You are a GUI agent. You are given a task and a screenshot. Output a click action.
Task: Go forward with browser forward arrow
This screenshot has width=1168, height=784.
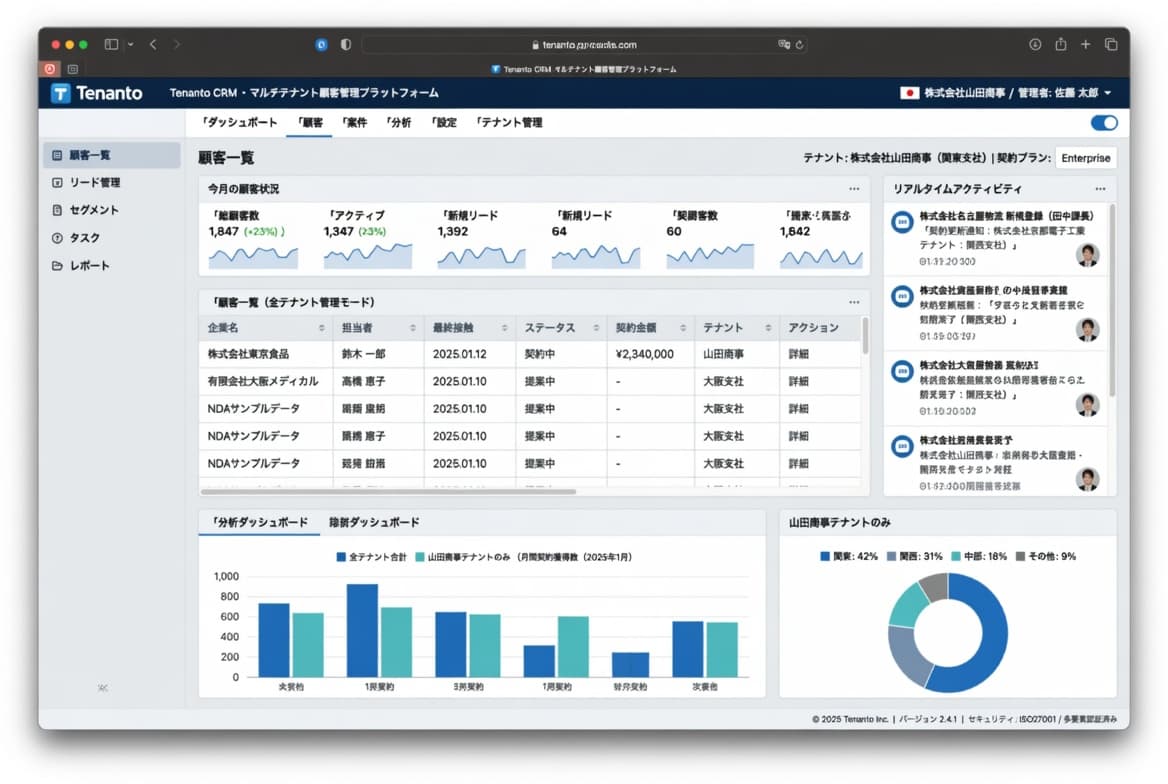point(177,45)
